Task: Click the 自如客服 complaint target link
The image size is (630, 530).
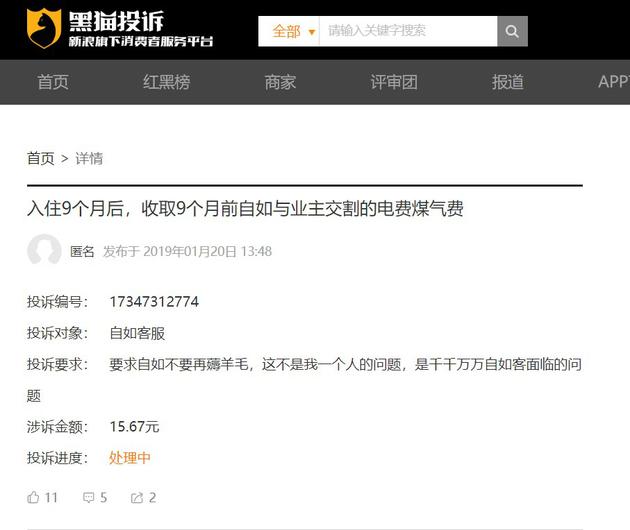Action: [137, 333]
